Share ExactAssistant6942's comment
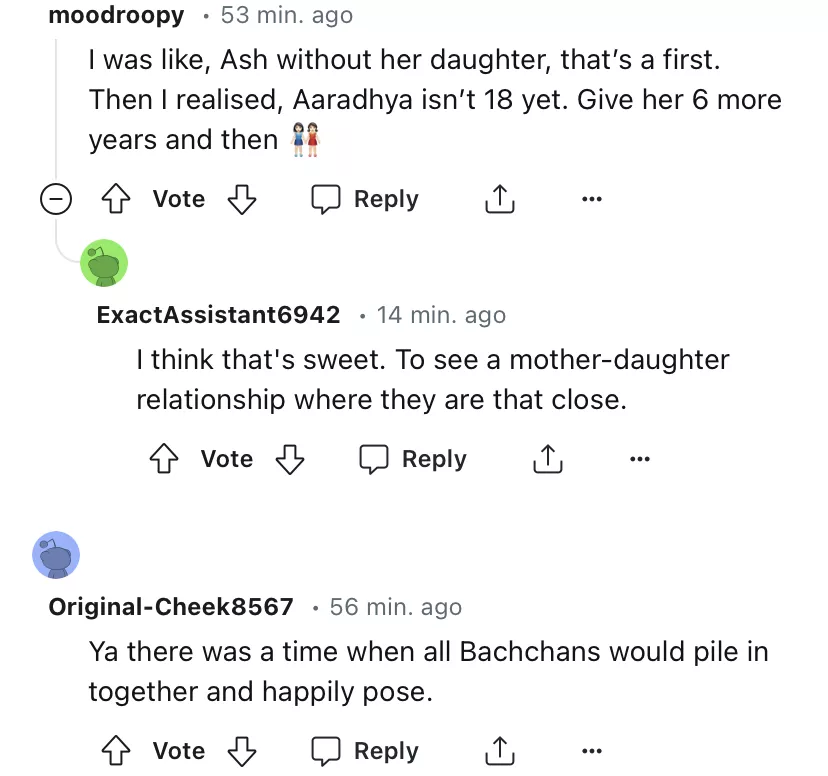 click(x=545, y=459)
